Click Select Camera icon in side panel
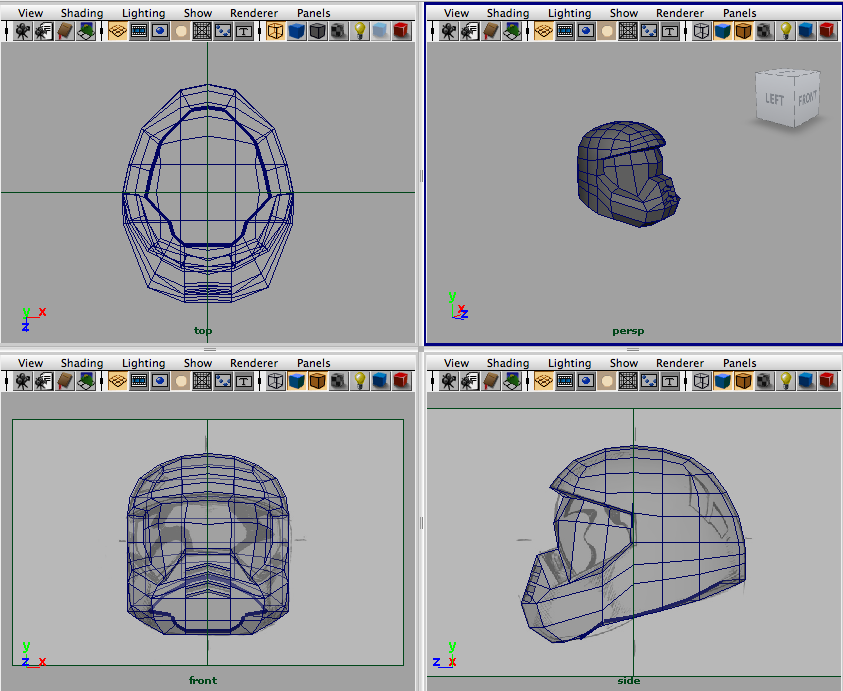Image resolution: width=843 pixels, height=691 pixels. tap(448, 381)
